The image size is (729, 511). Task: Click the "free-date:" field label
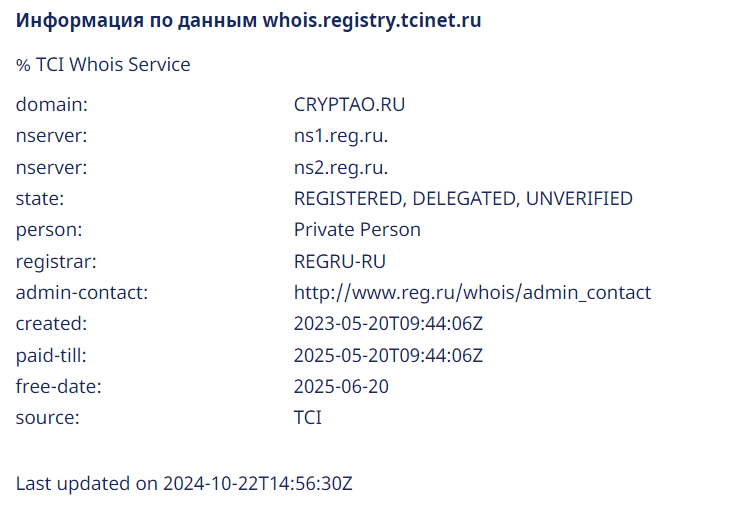58,387
